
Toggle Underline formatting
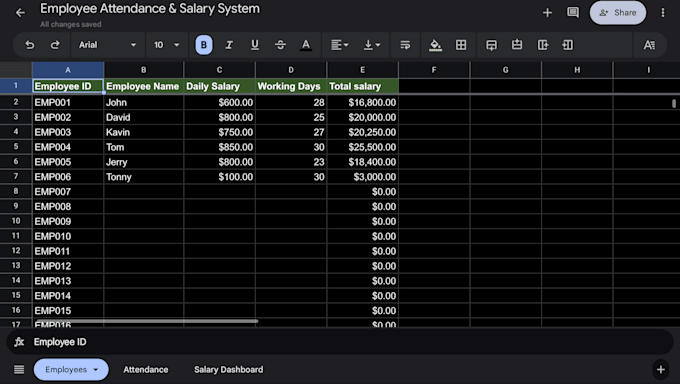tap(255, 45)
